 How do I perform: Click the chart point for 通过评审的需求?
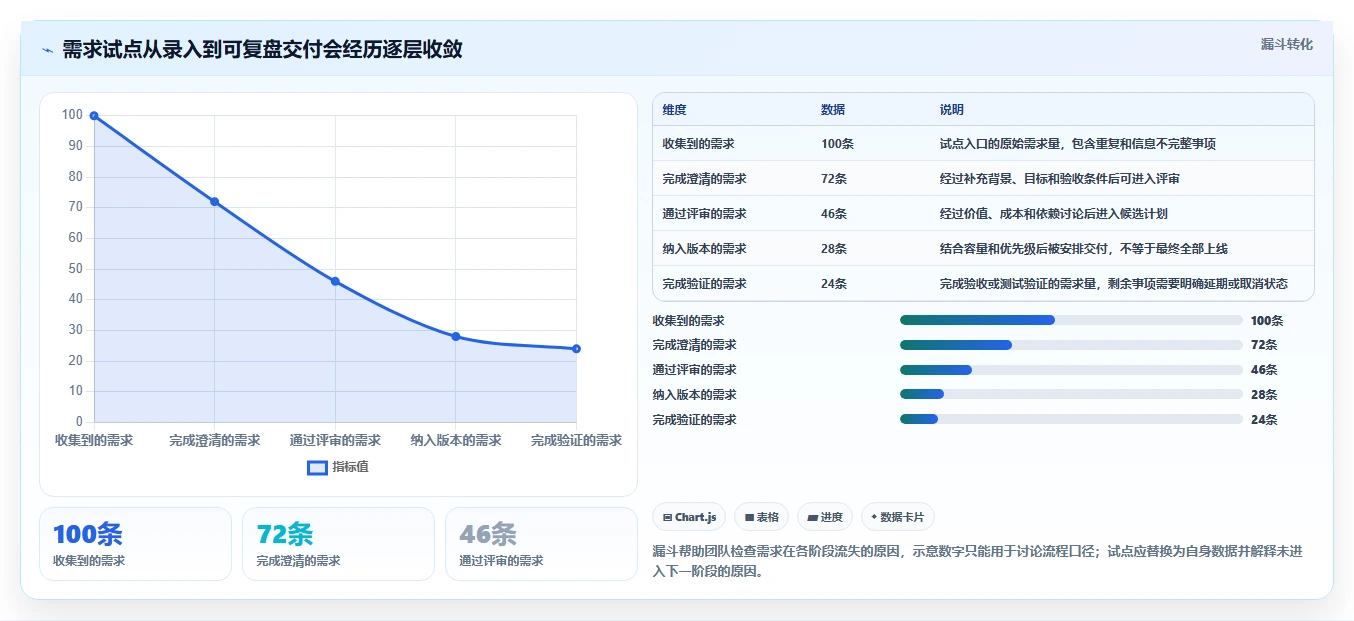tap(335, 281)
